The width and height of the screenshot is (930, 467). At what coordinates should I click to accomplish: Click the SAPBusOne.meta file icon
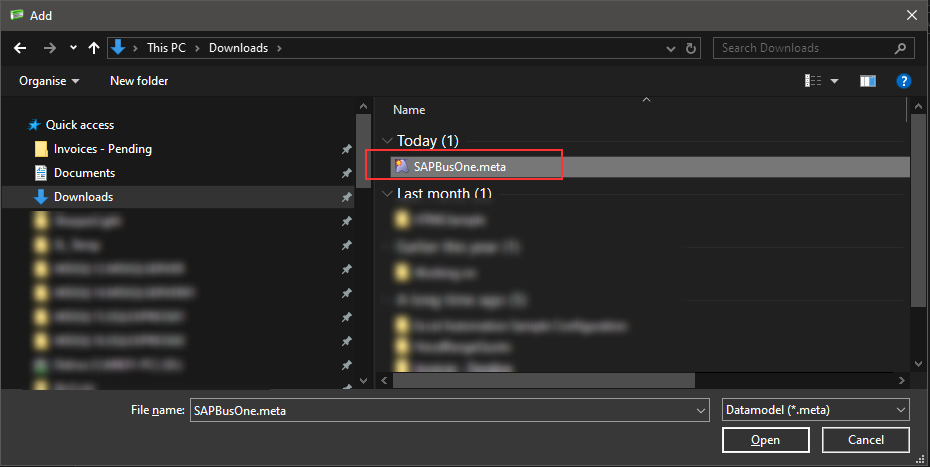coord(402,166)
